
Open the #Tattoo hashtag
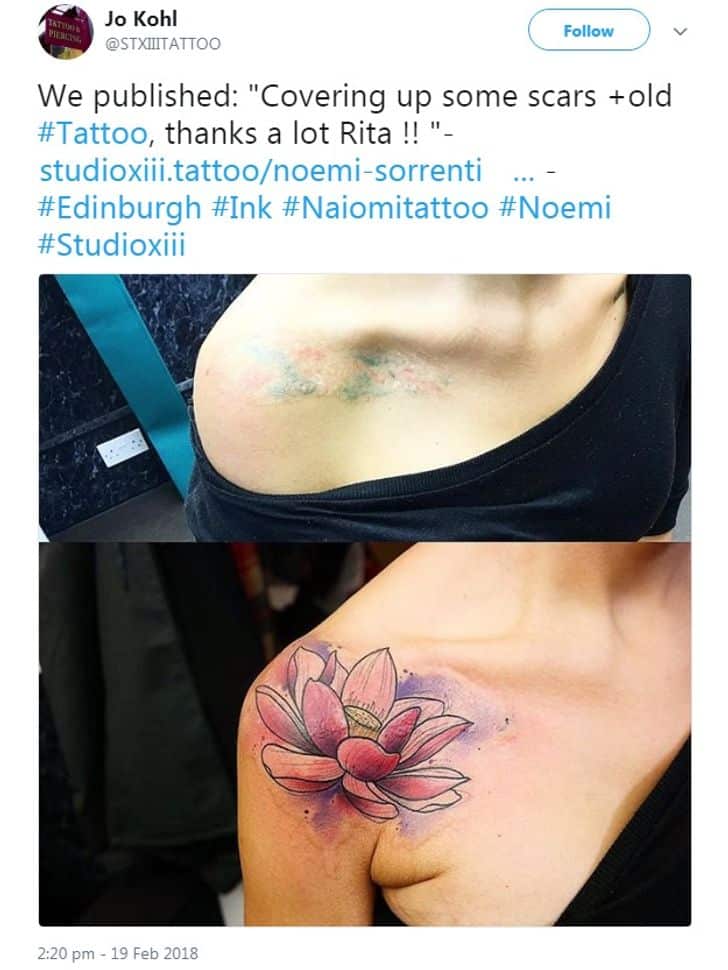(93, 133)
